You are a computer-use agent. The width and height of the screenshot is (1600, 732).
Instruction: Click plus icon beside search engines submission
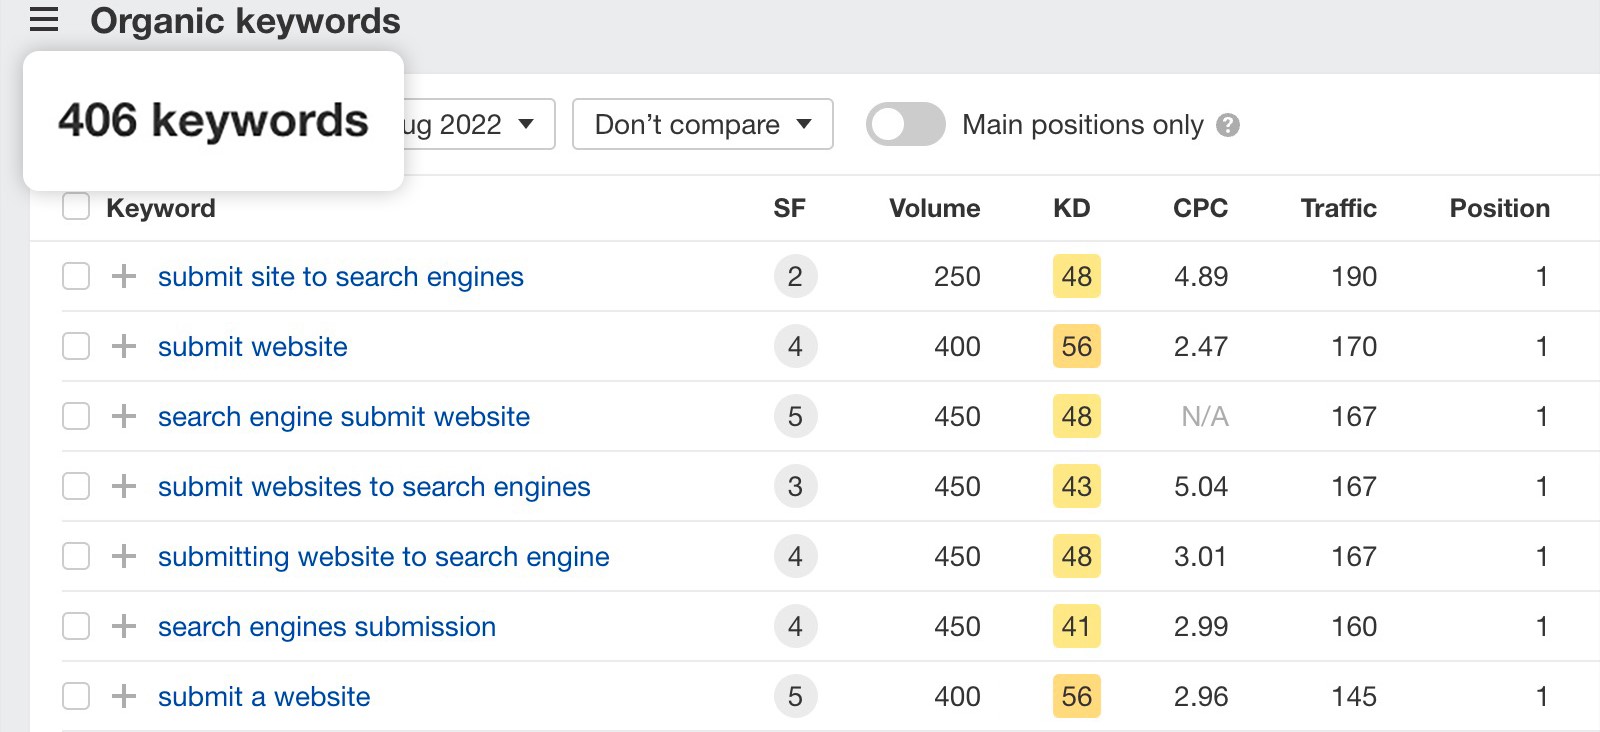(124, 626)
